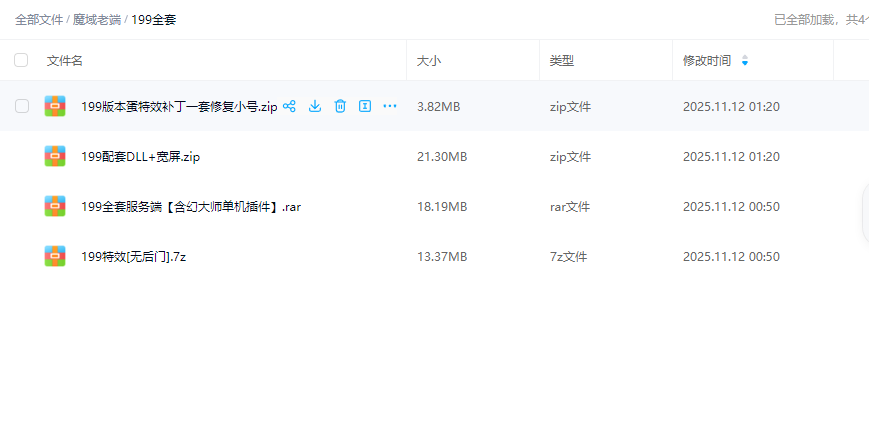This screenshot has height=444, width=869.
Task: Go to 全部文件 in breadcrumb
Action: click(x=40, y=19)
